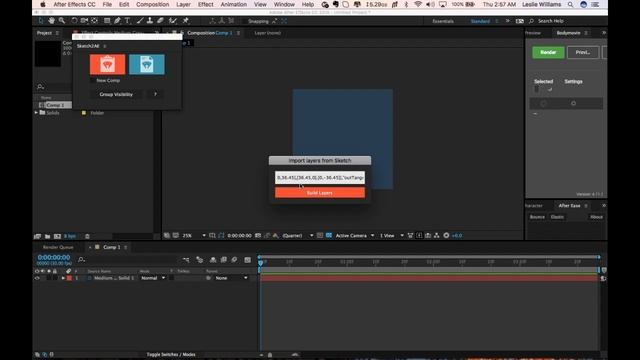Click the new folder icon in Project panel
The image size is (640, 360).
(47, 236)
